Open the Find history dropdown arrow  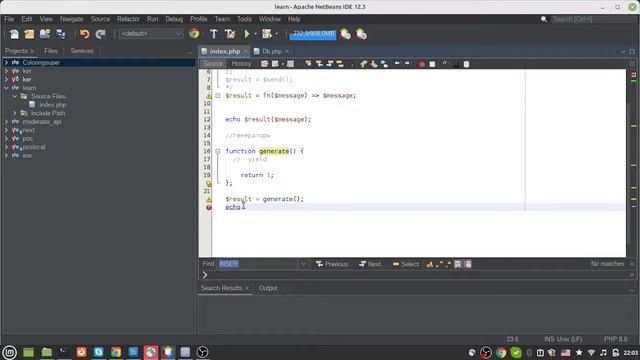(303, 264)
